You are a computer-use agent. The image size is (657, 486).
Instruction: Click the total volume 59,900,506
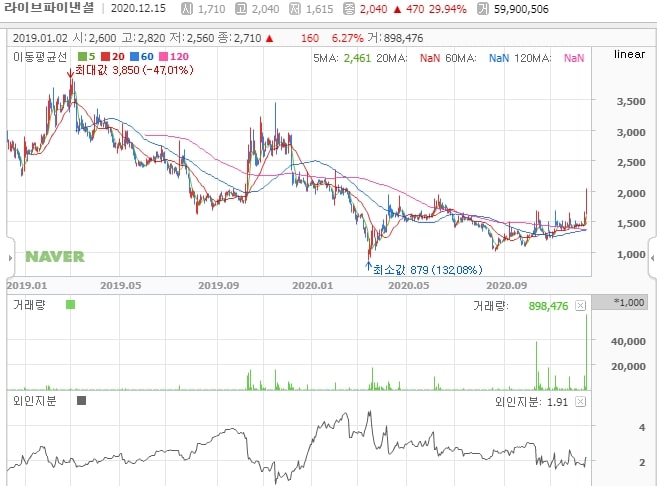(x=521, y=9)
